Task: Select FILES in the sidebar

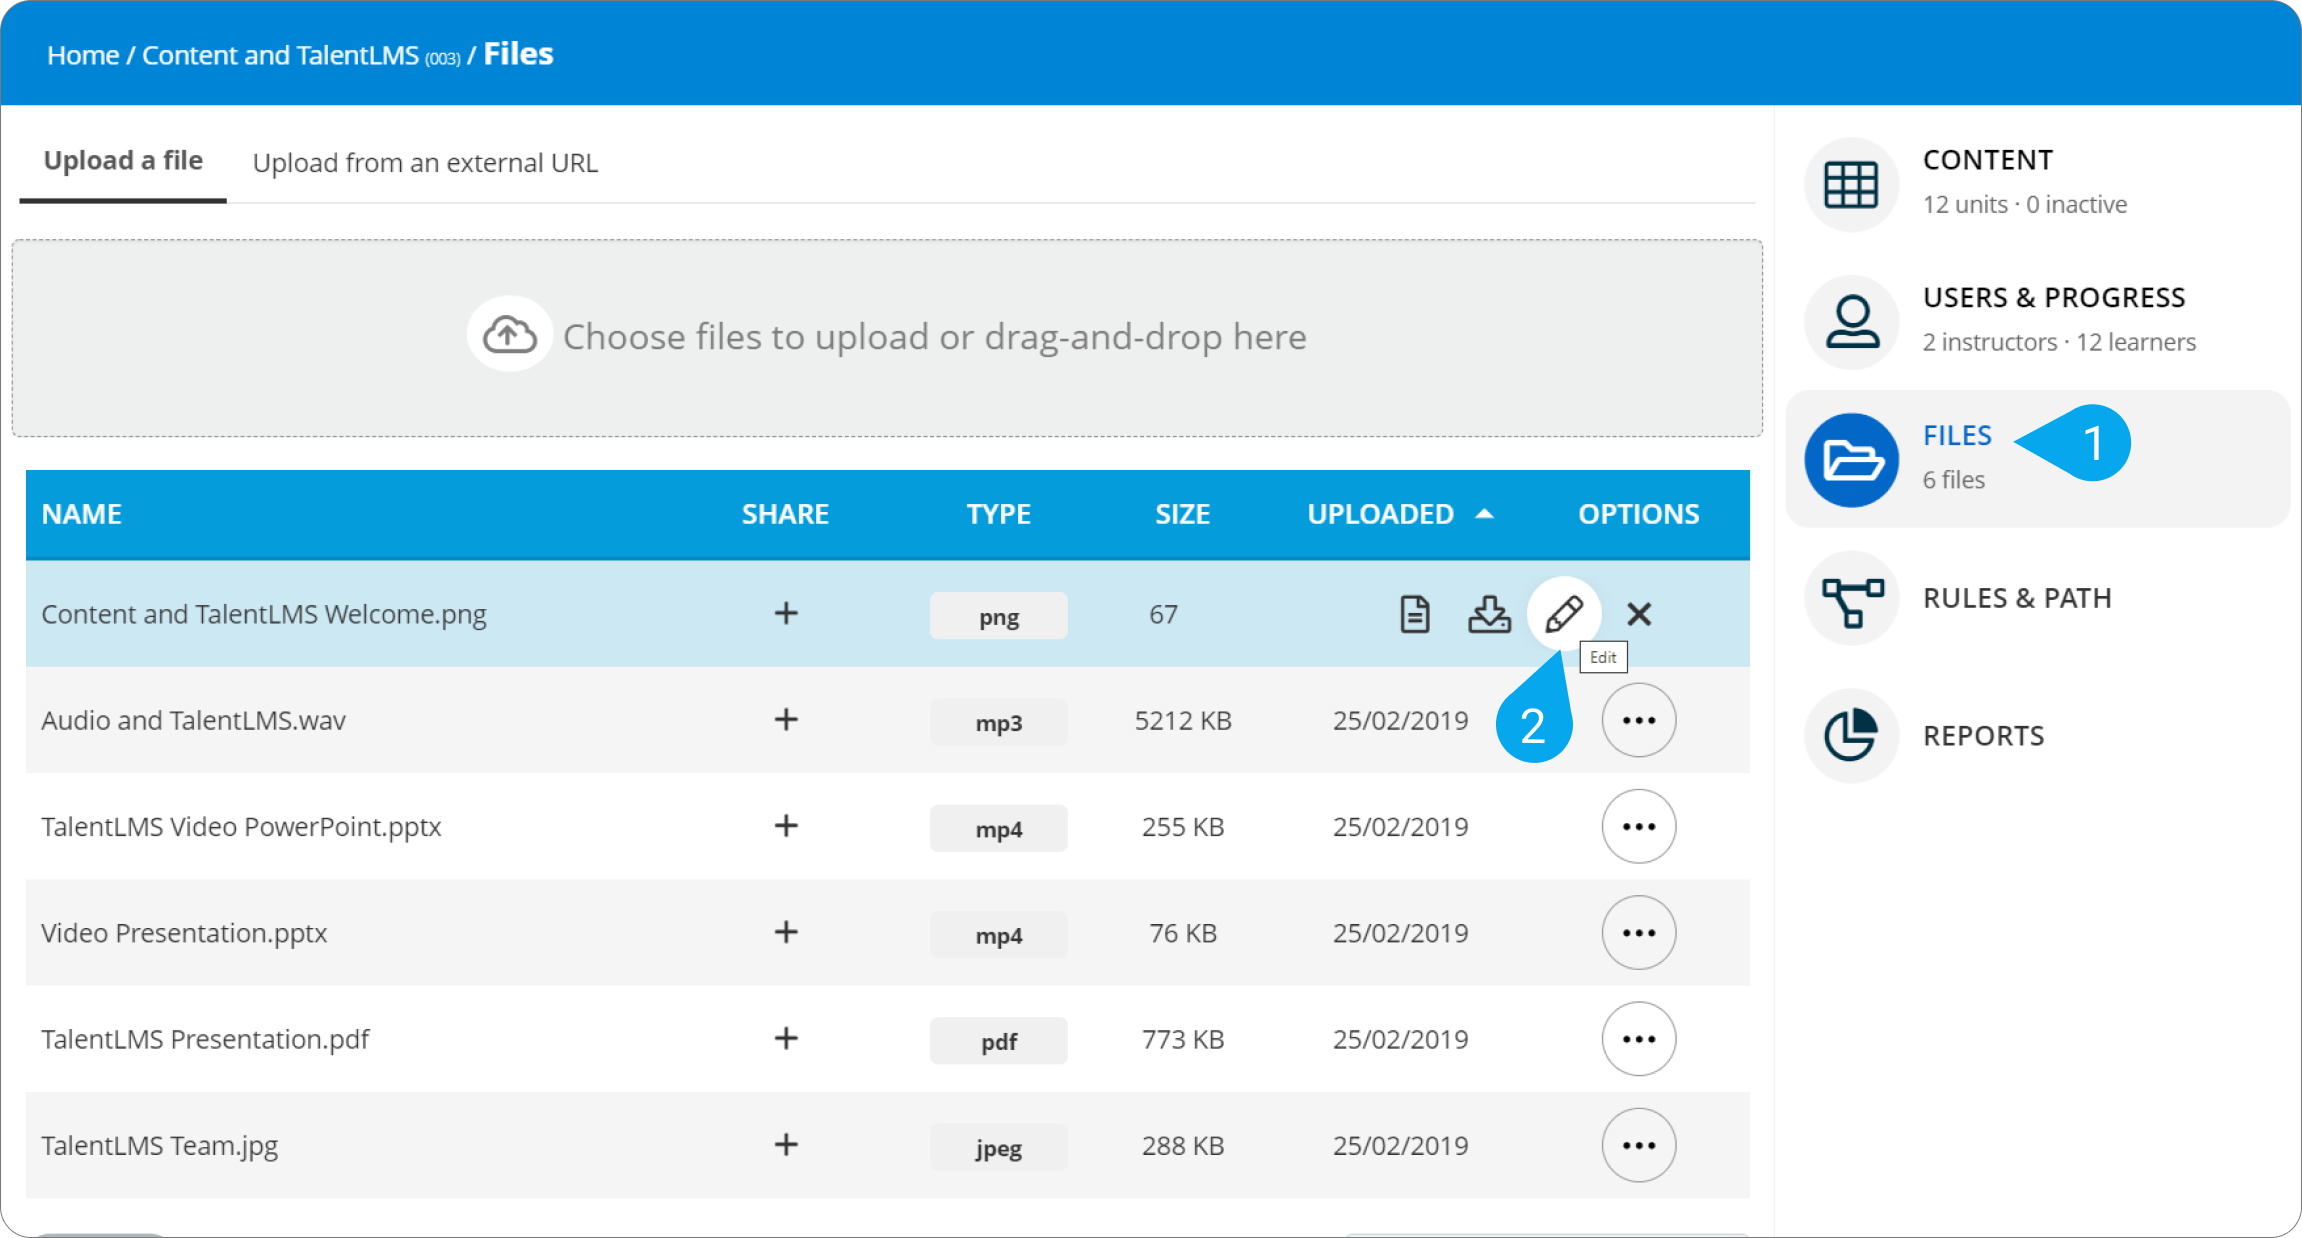Action: [1957, 436]
